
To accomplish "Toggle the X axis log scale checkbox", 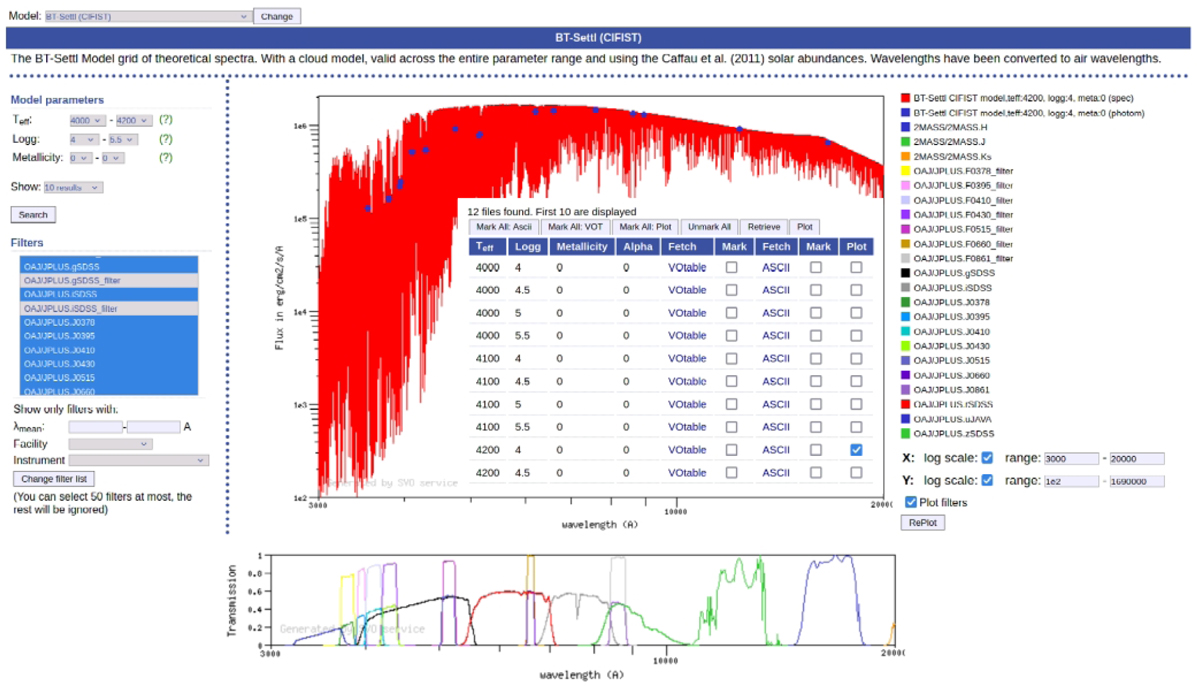I will point(987,458).
